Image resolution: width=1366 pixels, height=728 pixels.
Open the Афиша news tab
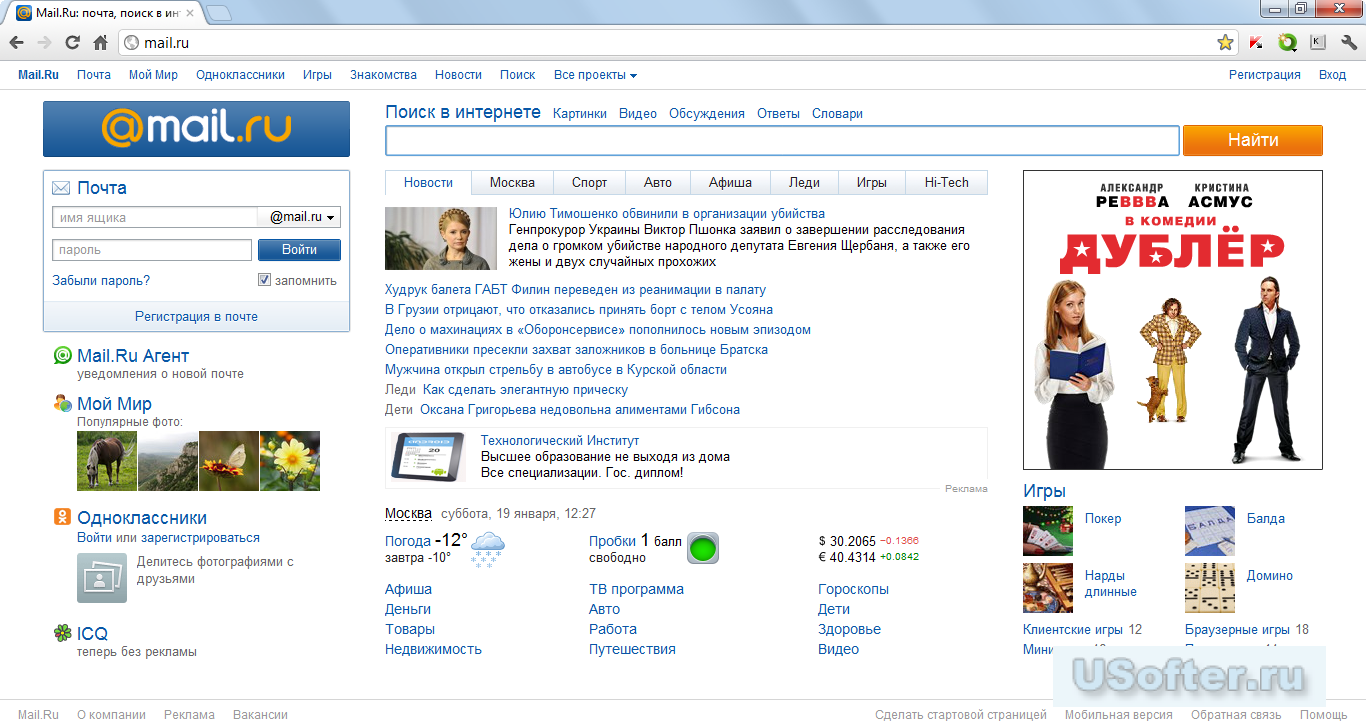[730, 183]
